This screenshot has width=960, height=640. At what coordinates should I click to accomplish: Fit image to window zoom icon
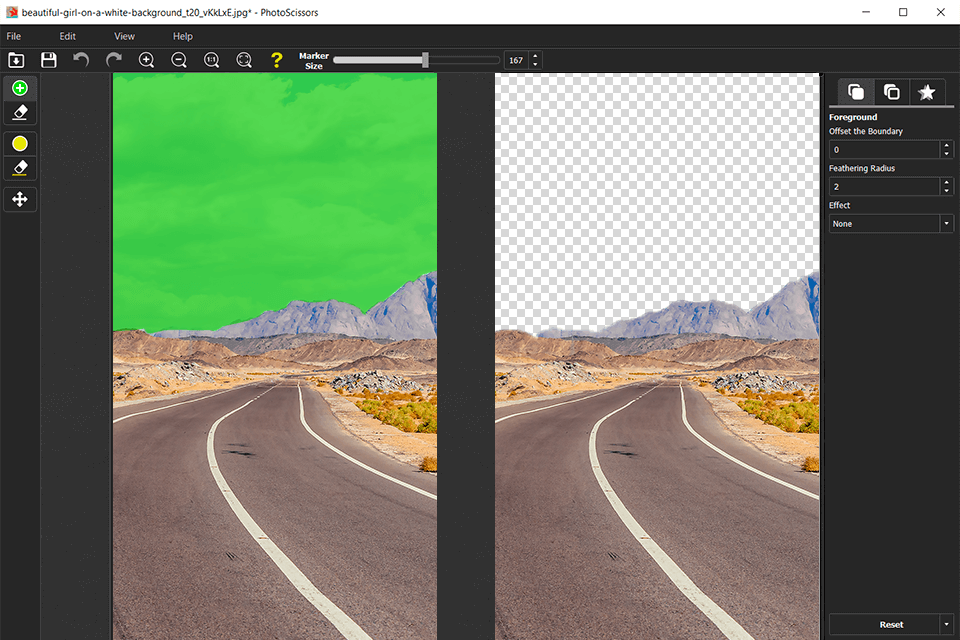244,60
